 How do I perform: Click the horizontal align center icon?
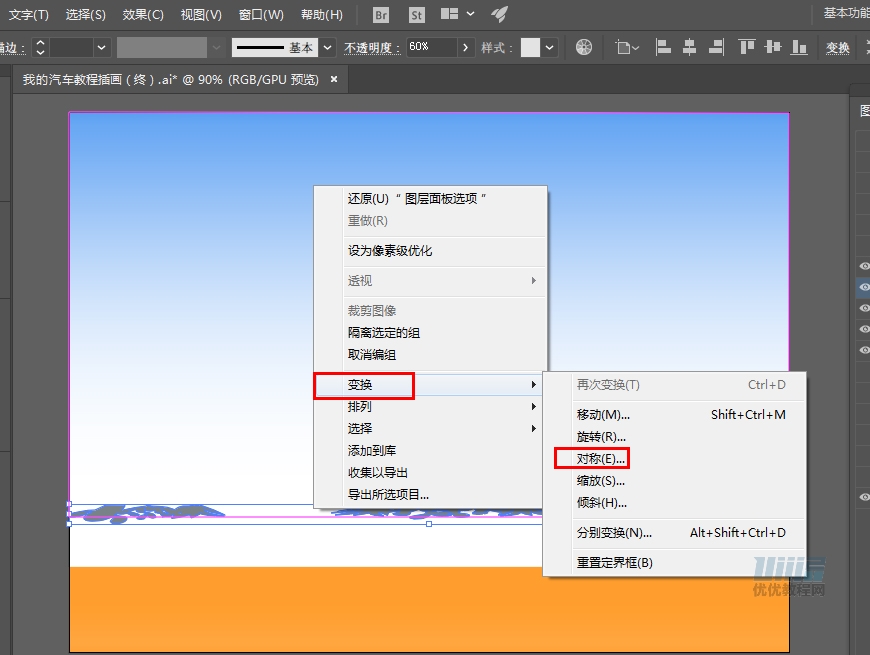click(x=690, y=47)
